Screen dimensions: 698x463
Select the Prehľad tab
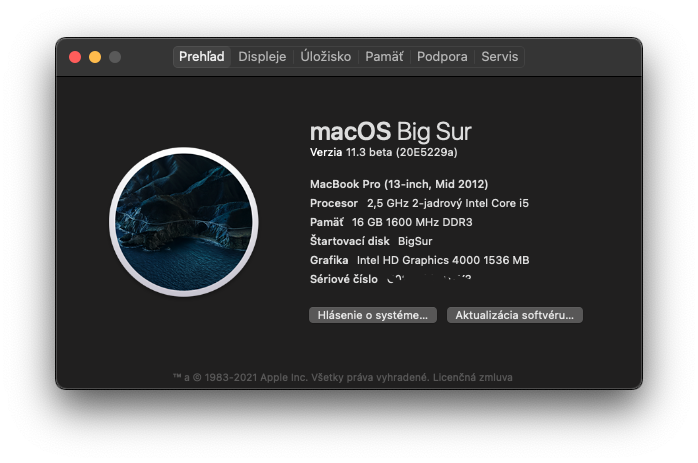[202, 57]
